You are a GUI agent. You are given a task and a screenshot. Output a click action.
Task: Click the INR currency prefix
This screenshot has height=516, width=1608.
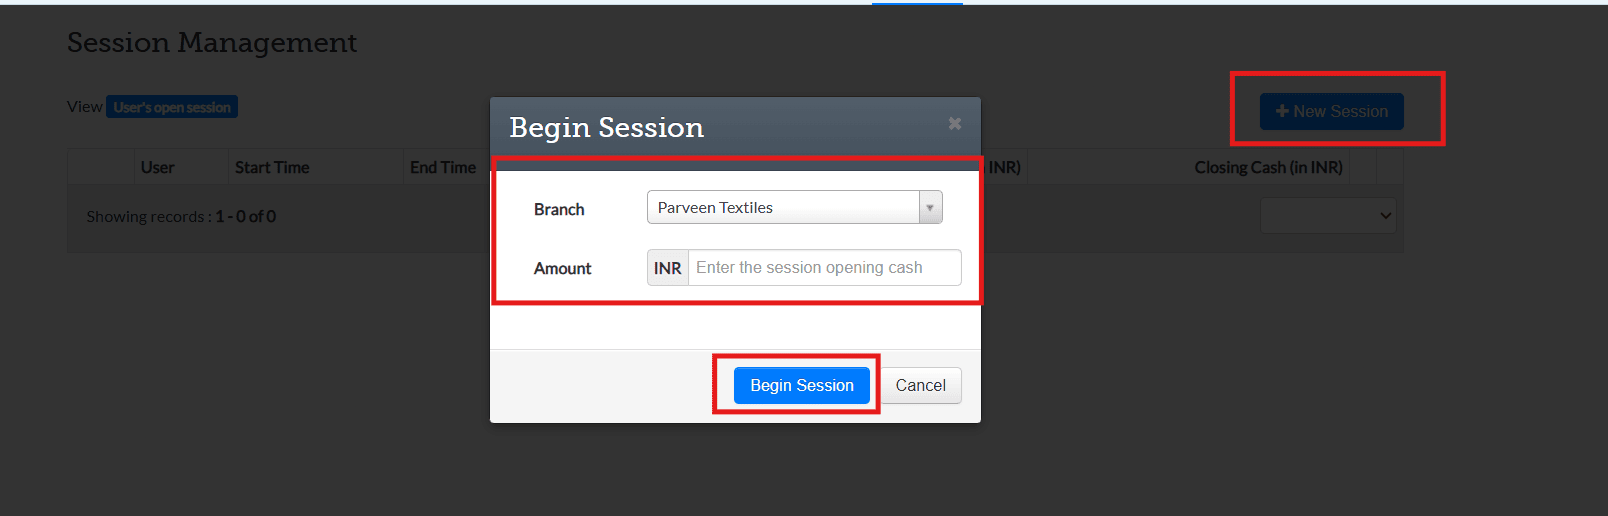(667, 268)
